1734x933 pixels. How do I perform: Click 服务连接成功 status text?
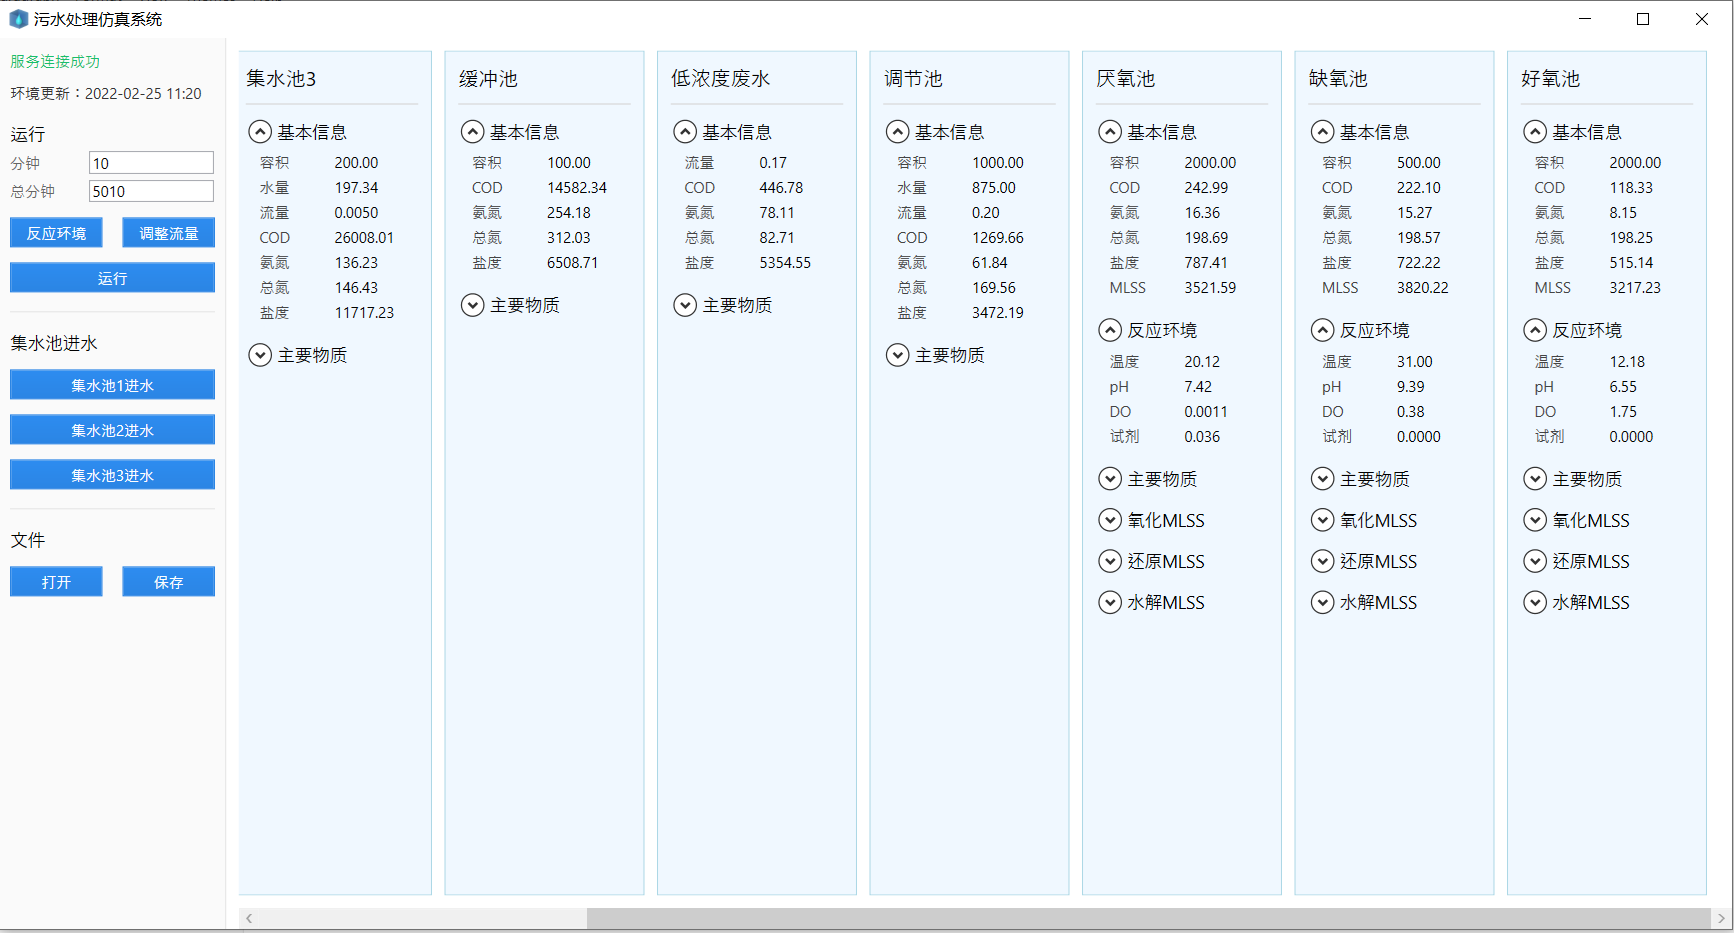tap(55, 62)
